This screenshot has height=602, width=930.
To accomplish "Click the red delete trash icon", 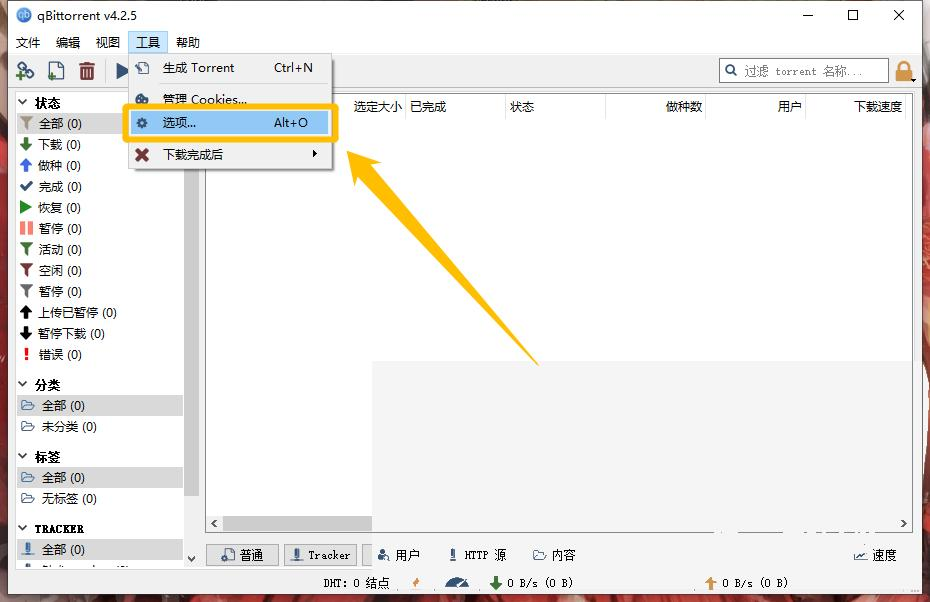I will 87,71.
